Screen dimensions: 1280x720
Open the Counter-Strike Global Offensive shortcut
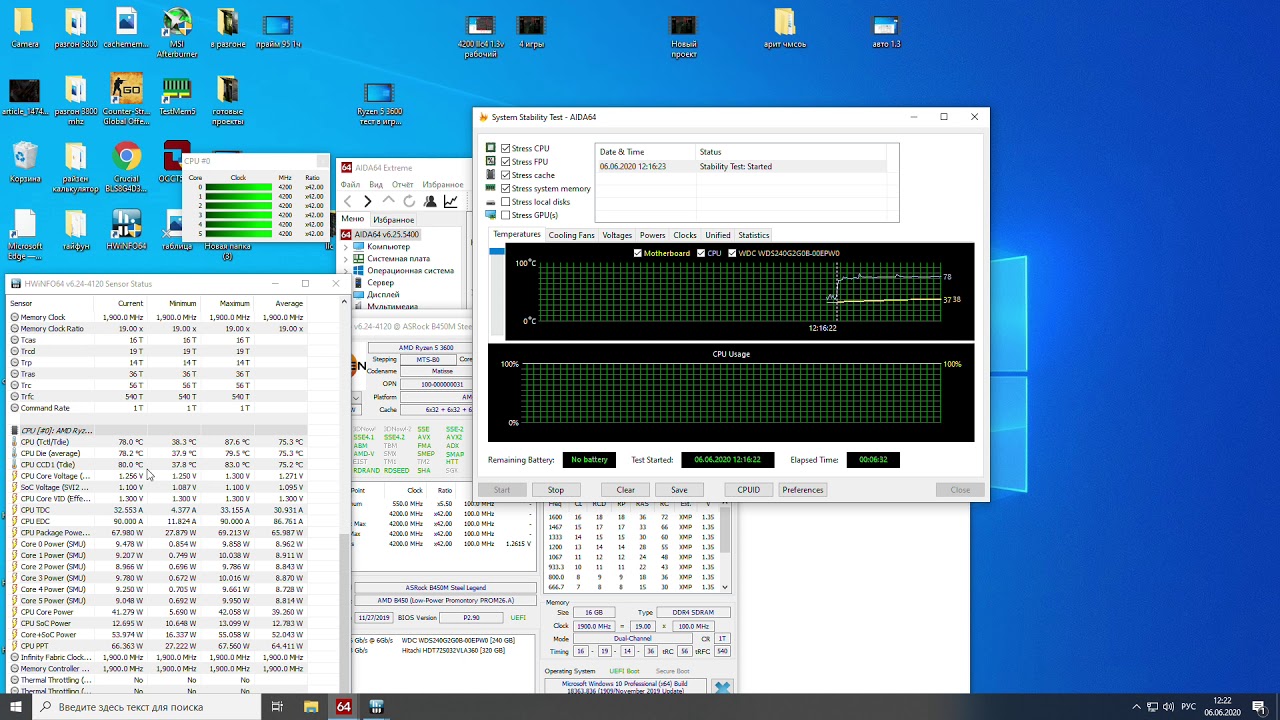click(126, 100)
